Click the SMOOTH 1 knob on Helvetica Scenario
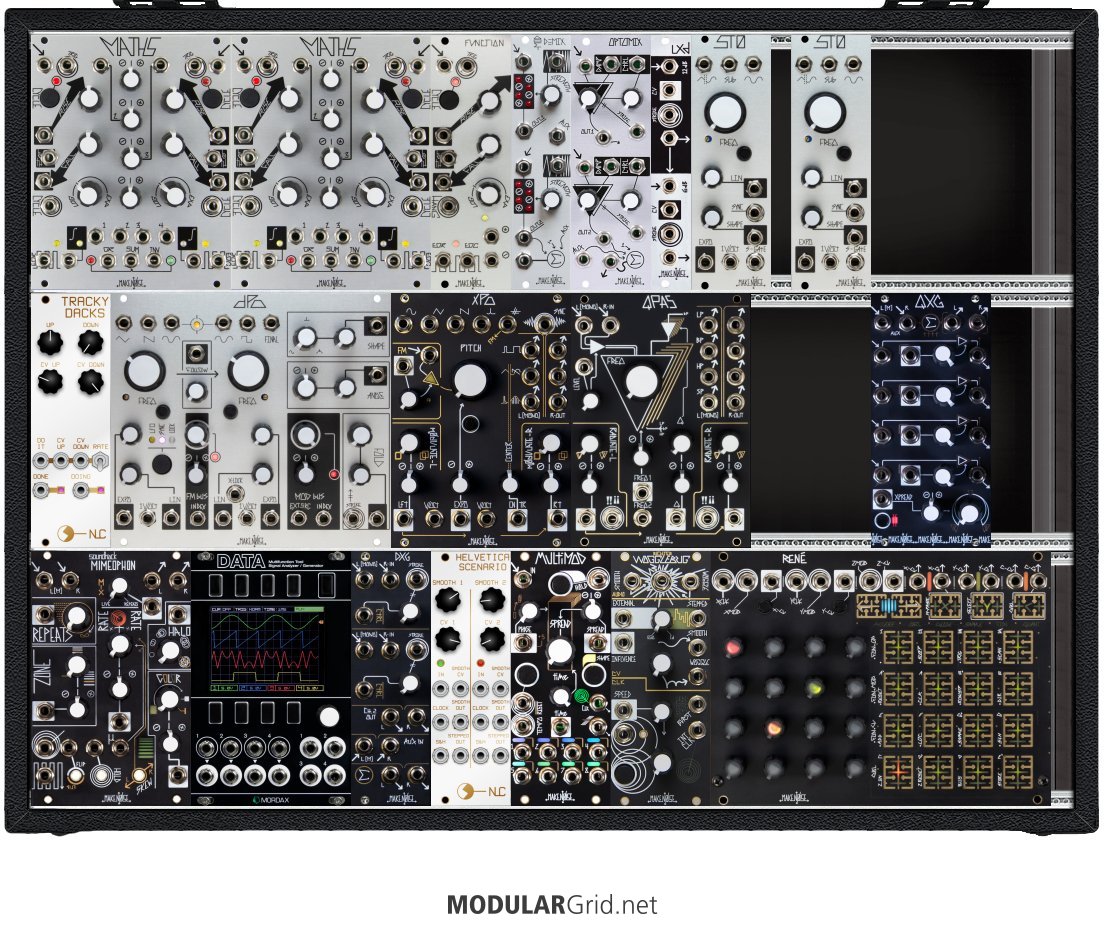The width and height of the screenshot is (1106, 926). pos(449,601)
